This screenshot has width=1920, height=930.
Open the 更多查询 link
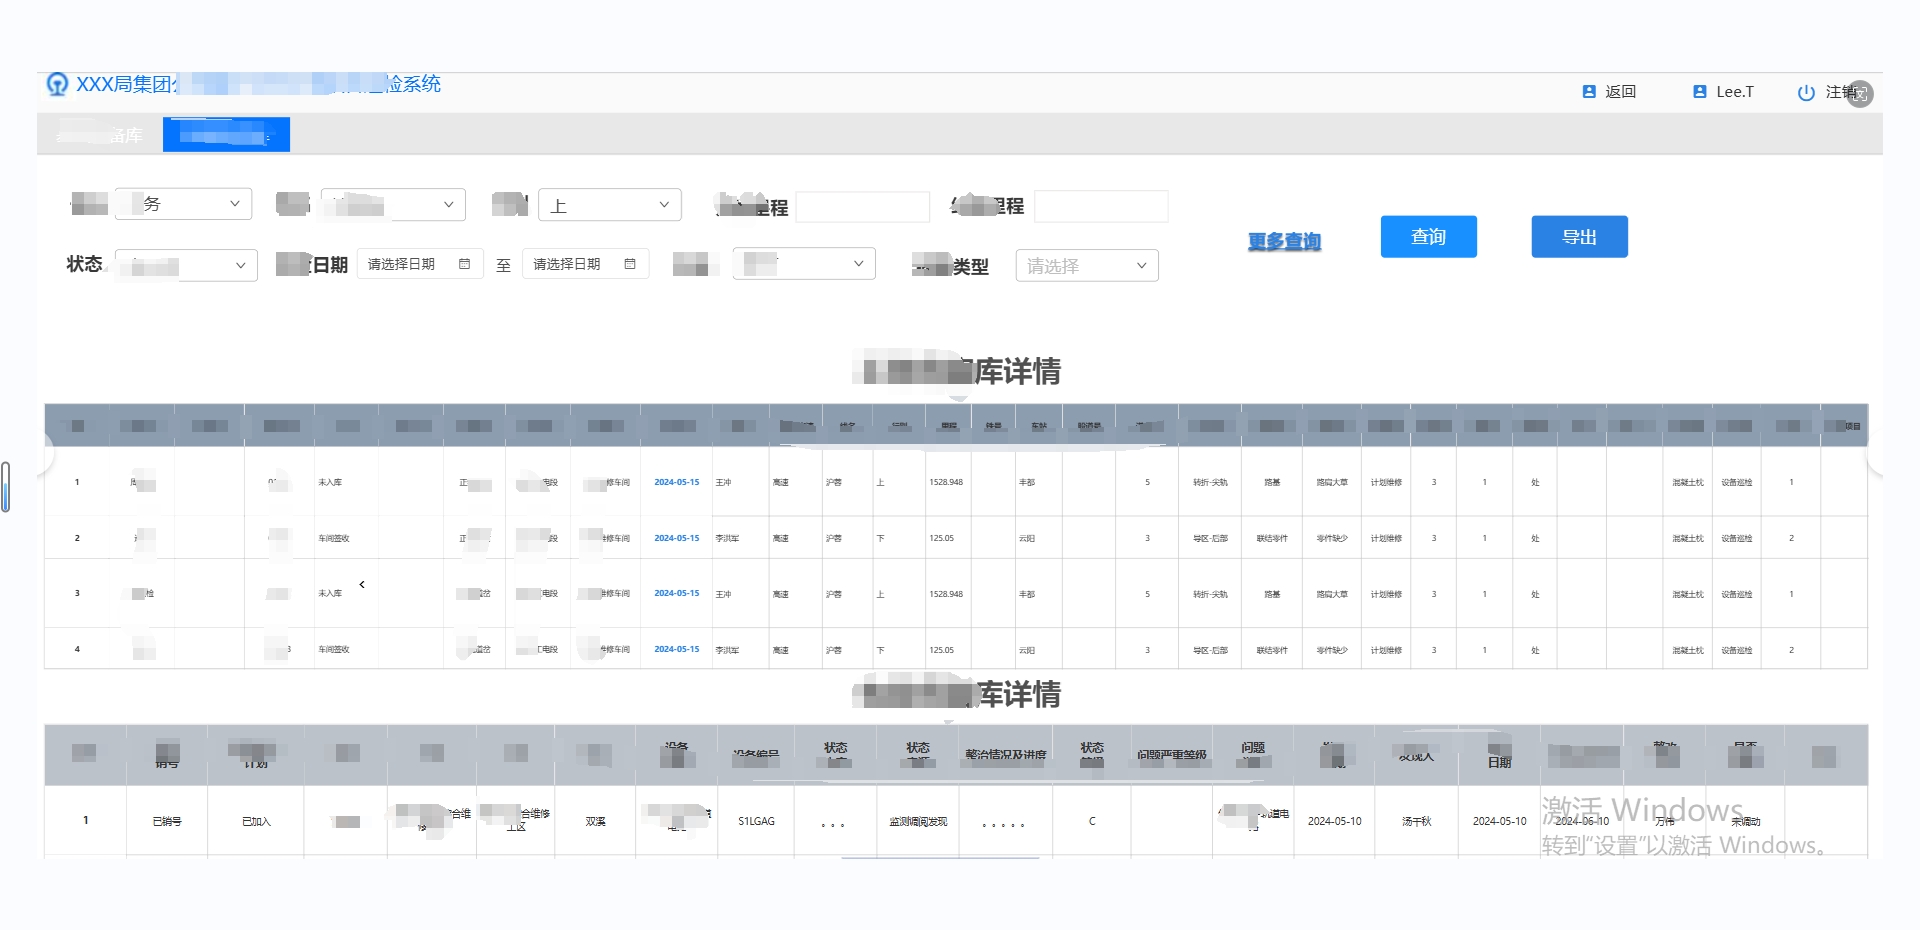coord(1284,241)
